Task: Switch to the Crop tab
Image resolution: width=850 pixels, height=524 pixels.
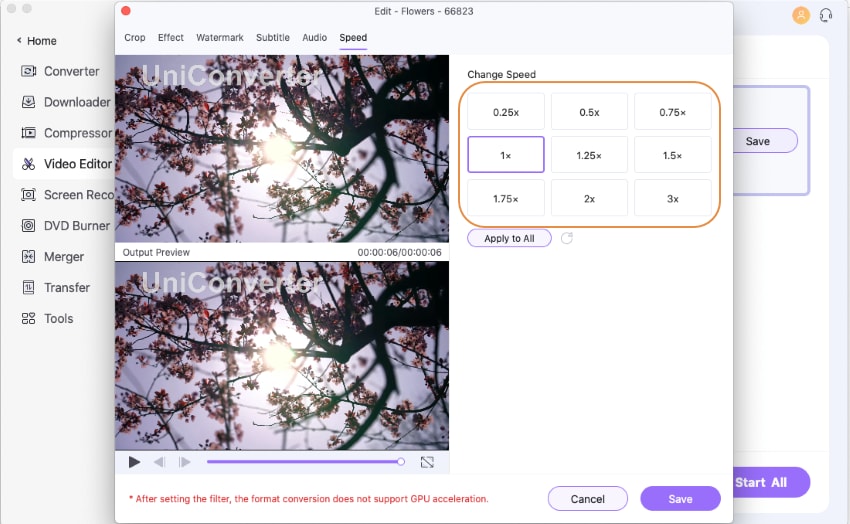Action: (x=134, y=37)
